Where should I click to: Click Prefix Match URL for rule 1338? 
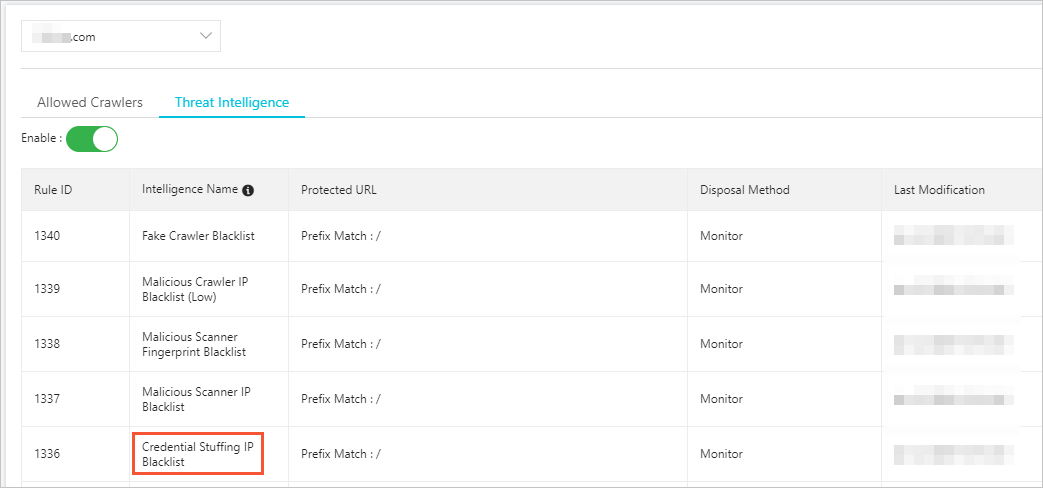click(341, 344)
